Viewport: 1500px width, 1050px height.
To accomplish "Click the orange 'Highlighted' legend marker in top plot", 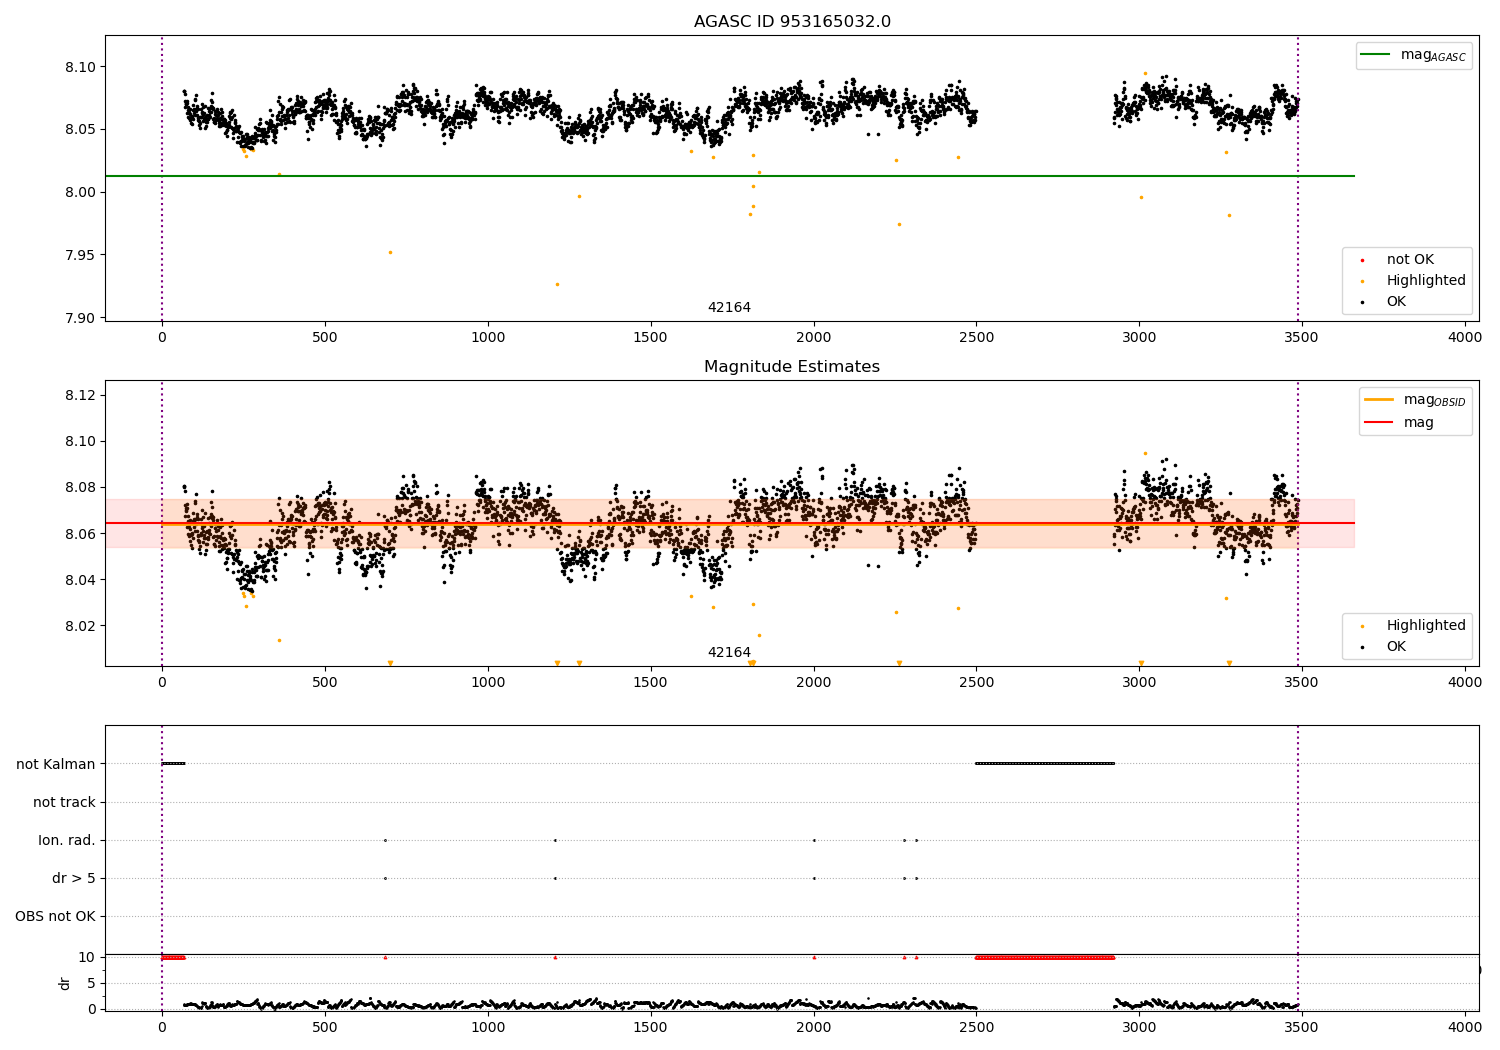I will (1362, 281).
